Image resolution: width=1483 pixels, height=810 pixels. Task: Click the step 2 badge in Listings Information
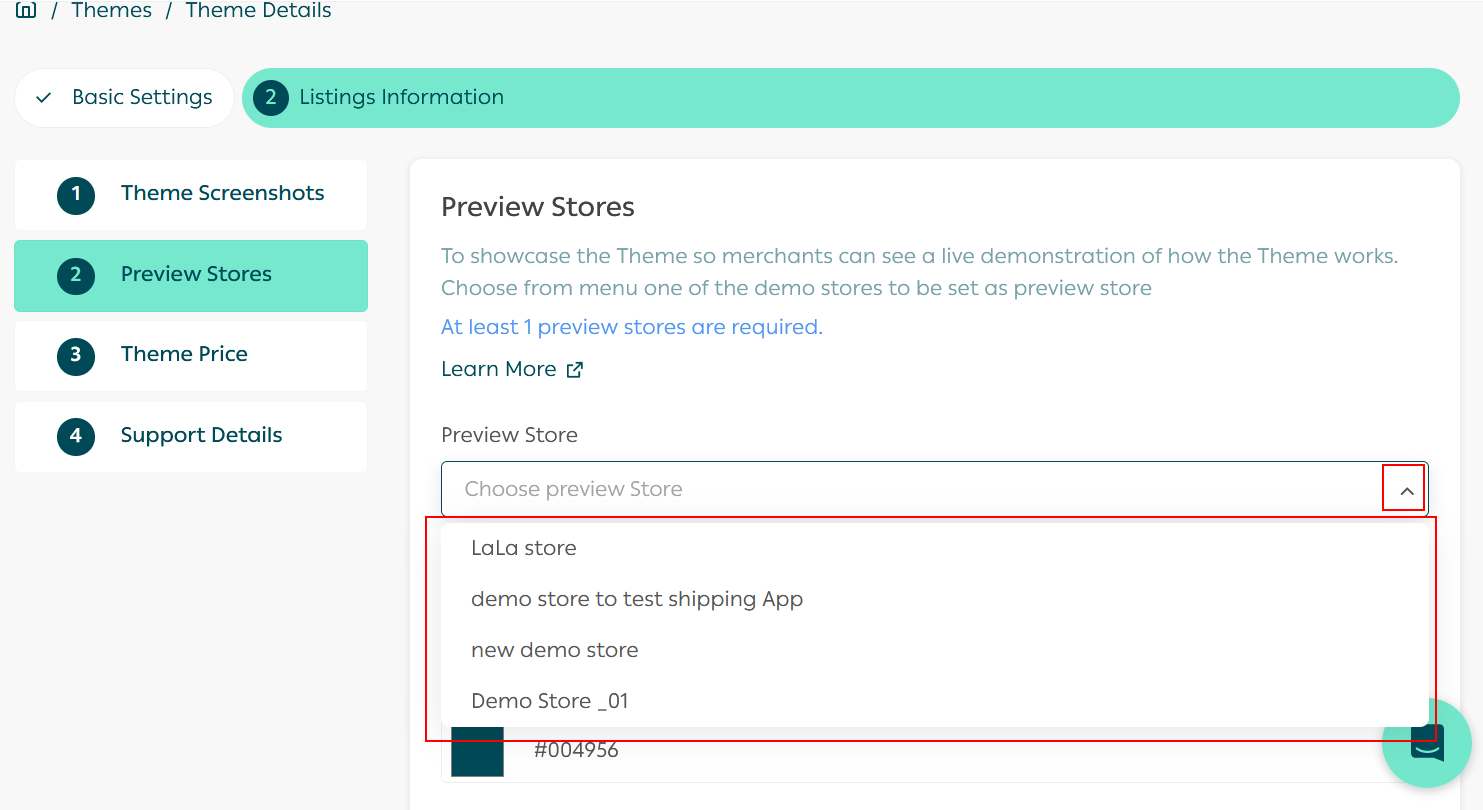point(270,98)
